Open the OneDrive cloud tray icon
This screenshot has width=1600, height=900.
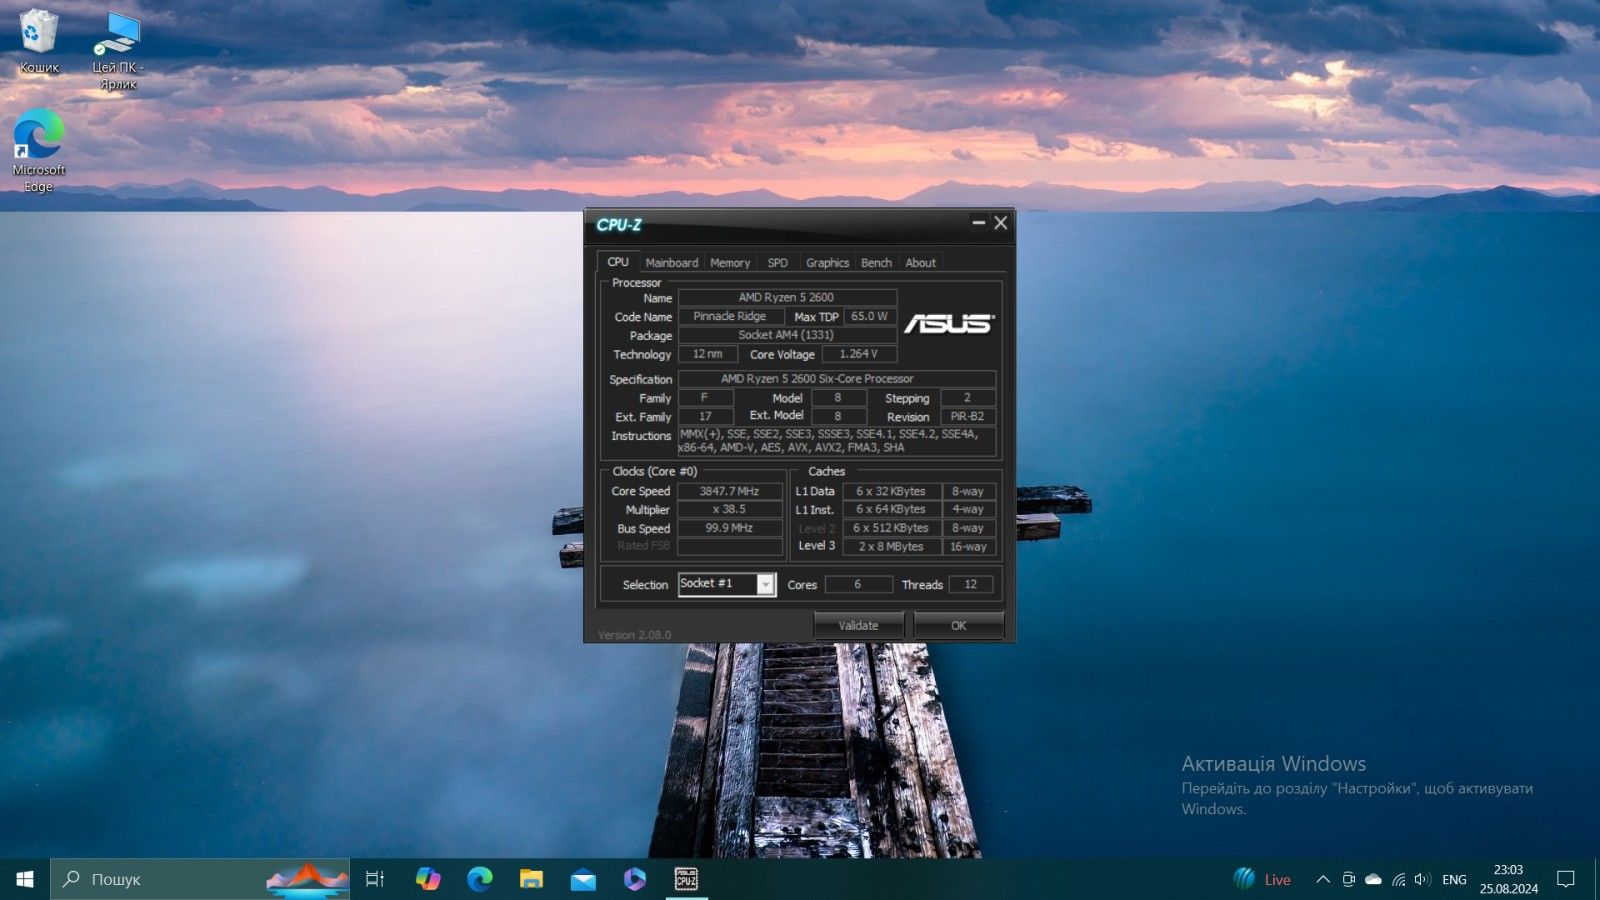pyautogui.click(x=1373, y=879)
